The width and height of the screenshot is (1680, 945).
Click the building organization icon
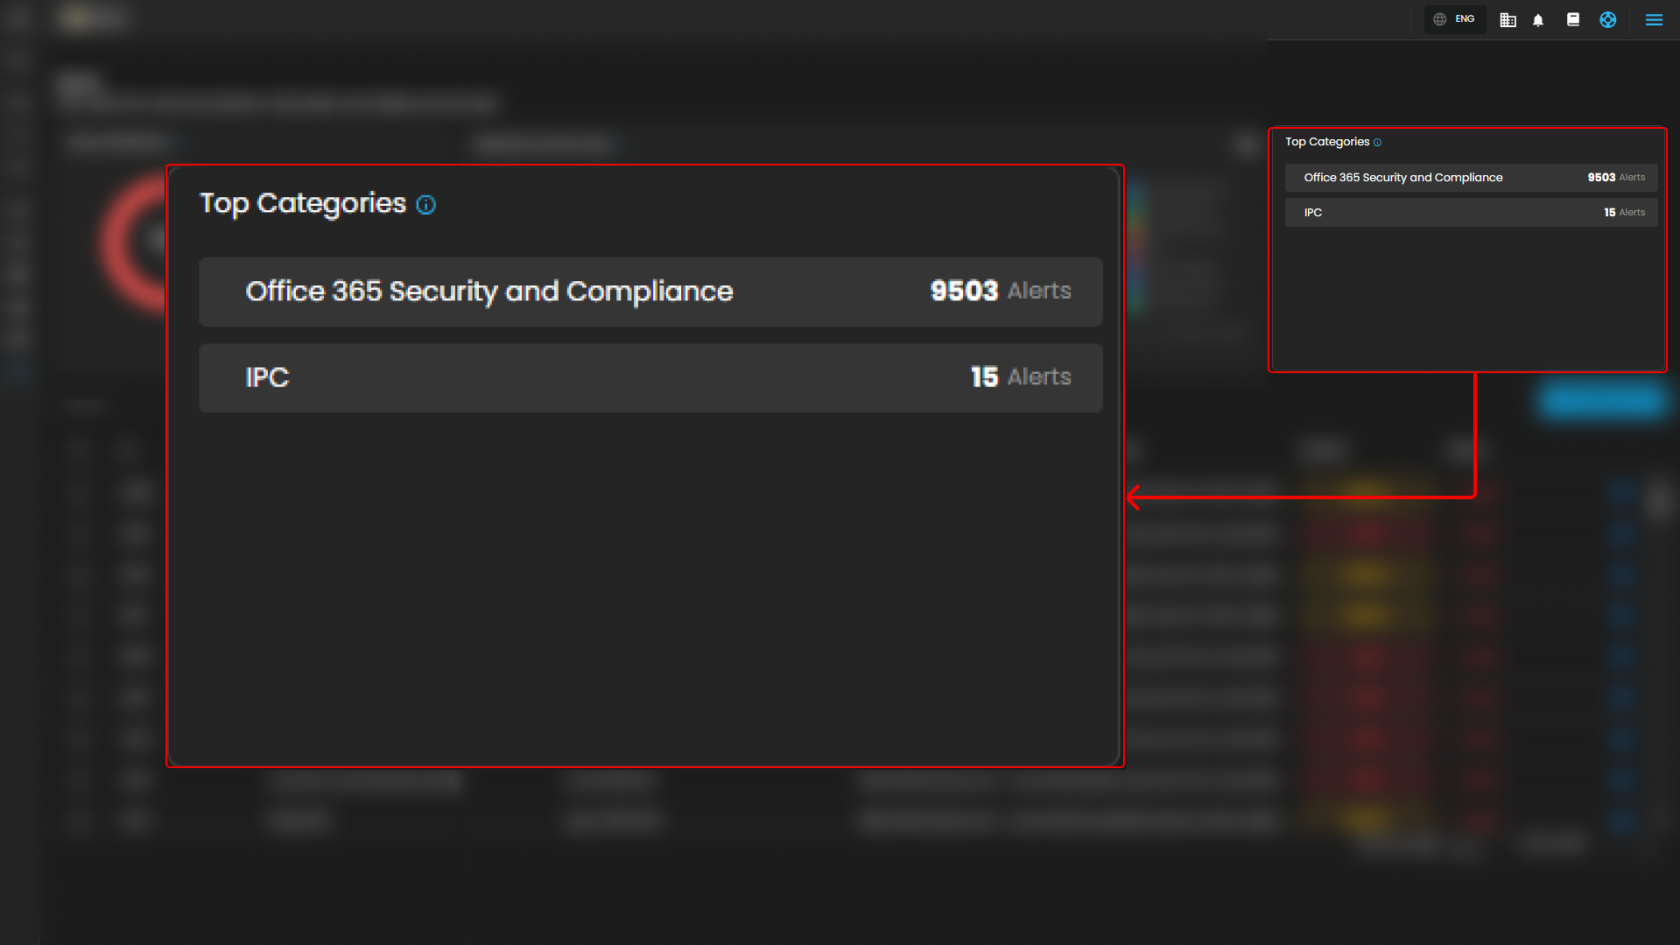tap(1508, 20)
